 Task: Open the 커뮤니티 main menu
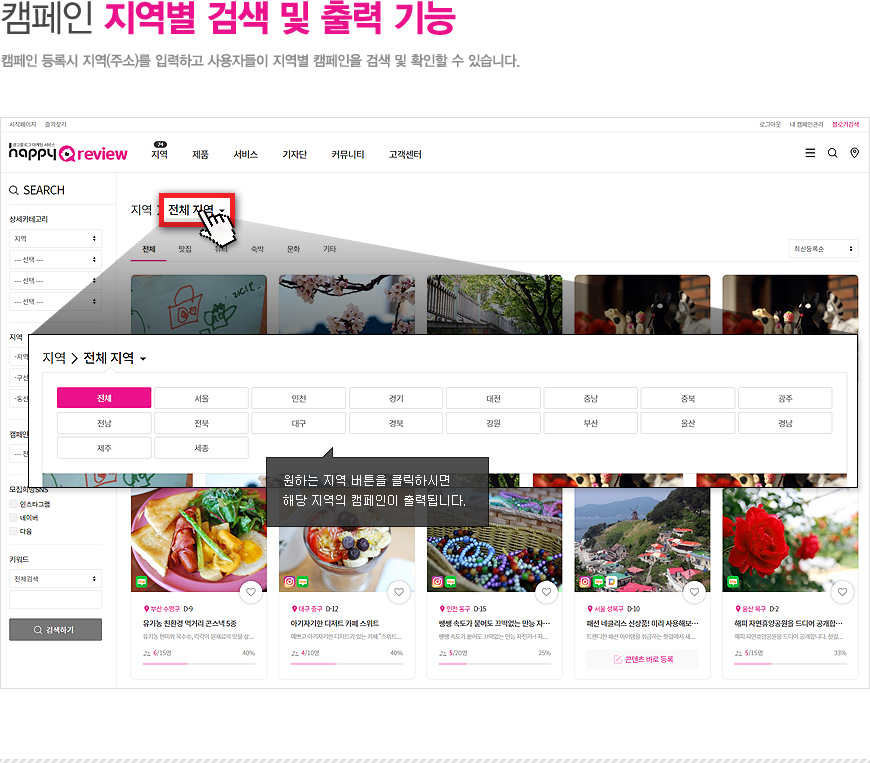(347, 154)
